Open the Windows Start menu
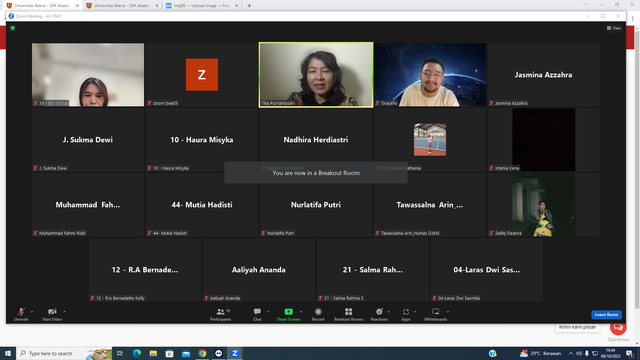640x360 pixels. click(x=8, y=353)
